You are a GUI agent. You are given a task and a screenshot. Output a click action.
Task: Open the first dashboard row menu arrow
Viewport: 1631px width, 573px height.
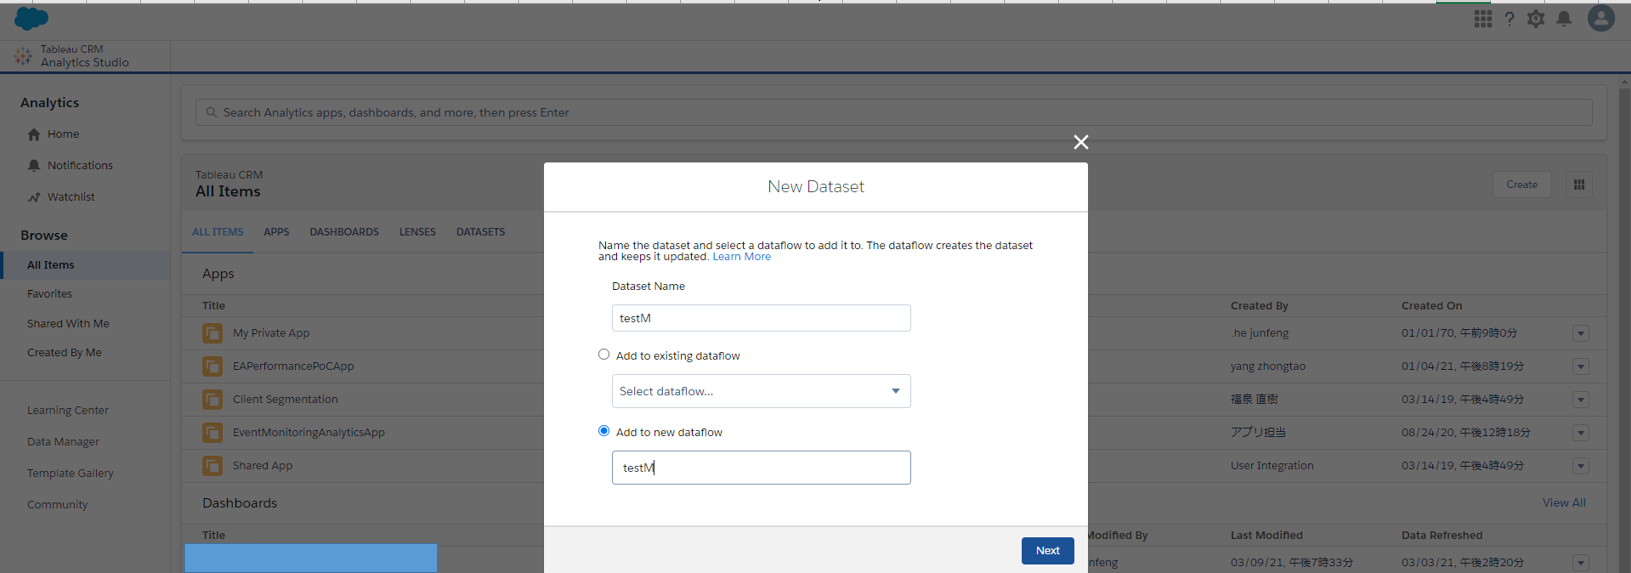pos(1581,562)
